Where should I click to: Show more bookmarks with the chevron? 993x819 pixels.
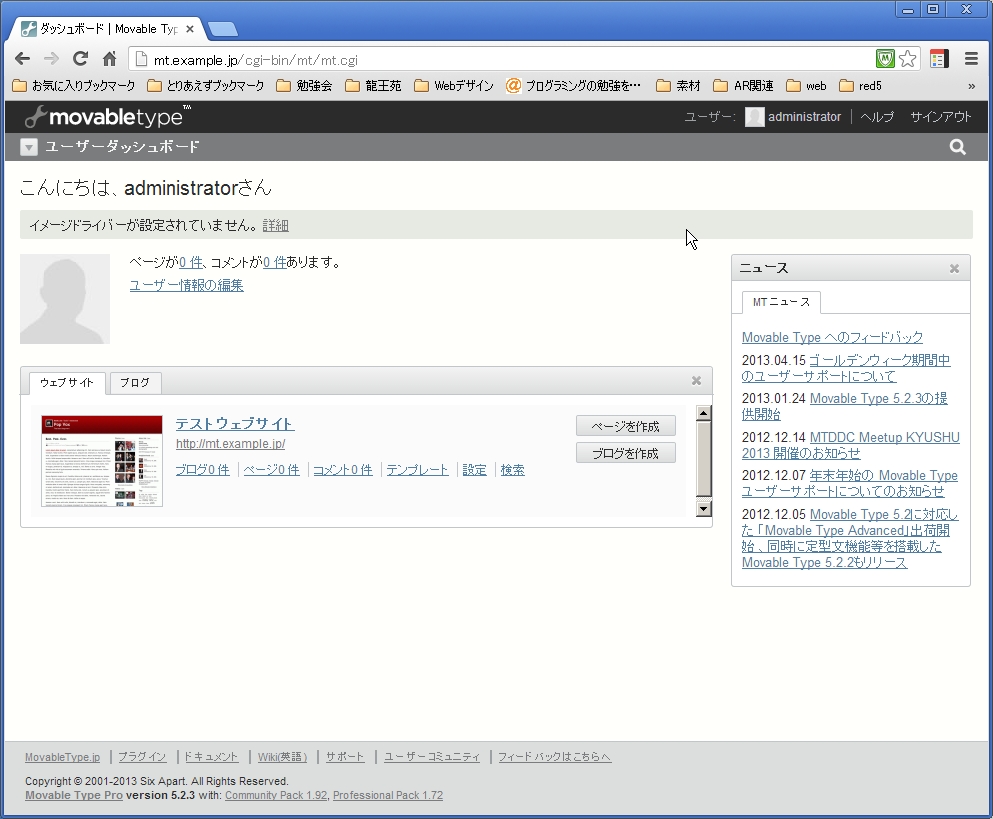click(971, 86)
